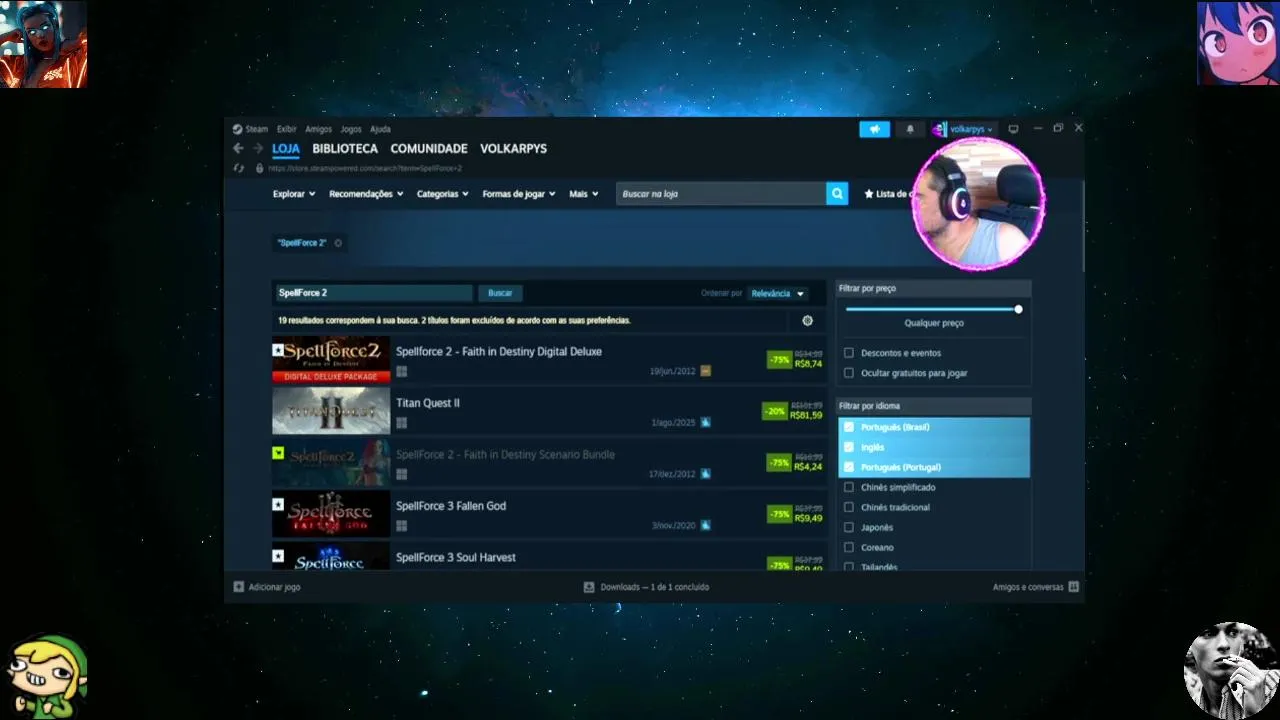Viewport: 1280px width, 720px height.
Task: Click the green owned badge on the Scenario Bundle thumbnail
Action: coord(278,453)
